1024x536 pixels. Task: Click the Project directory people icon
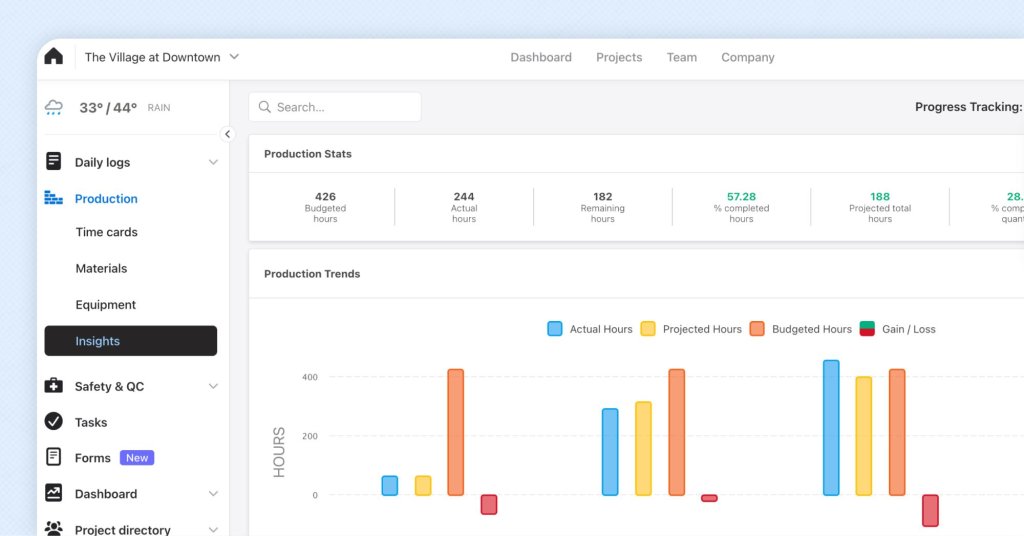54,529
